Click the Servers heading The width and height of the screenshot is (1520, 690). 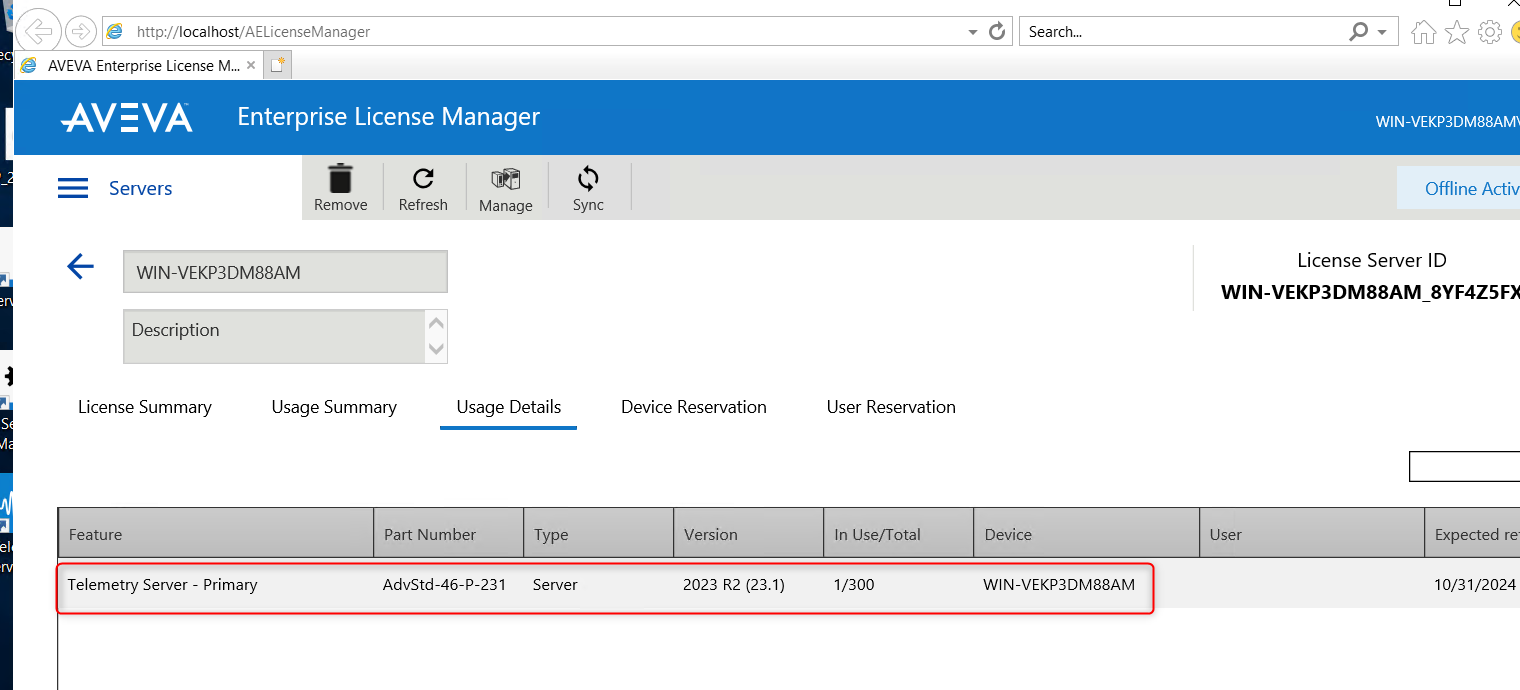pyautogui.click(x=140, y=188)
